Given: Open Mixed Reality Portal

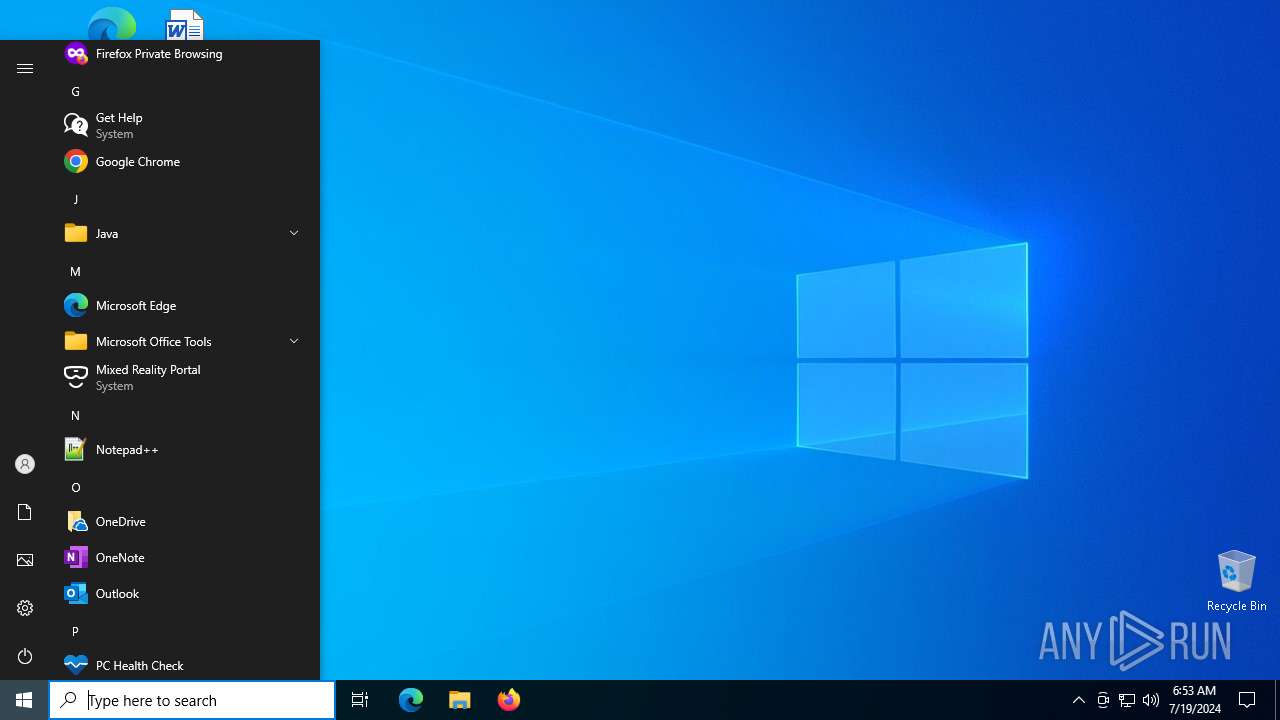Looking at the screenshot, I should pos(185,377).
